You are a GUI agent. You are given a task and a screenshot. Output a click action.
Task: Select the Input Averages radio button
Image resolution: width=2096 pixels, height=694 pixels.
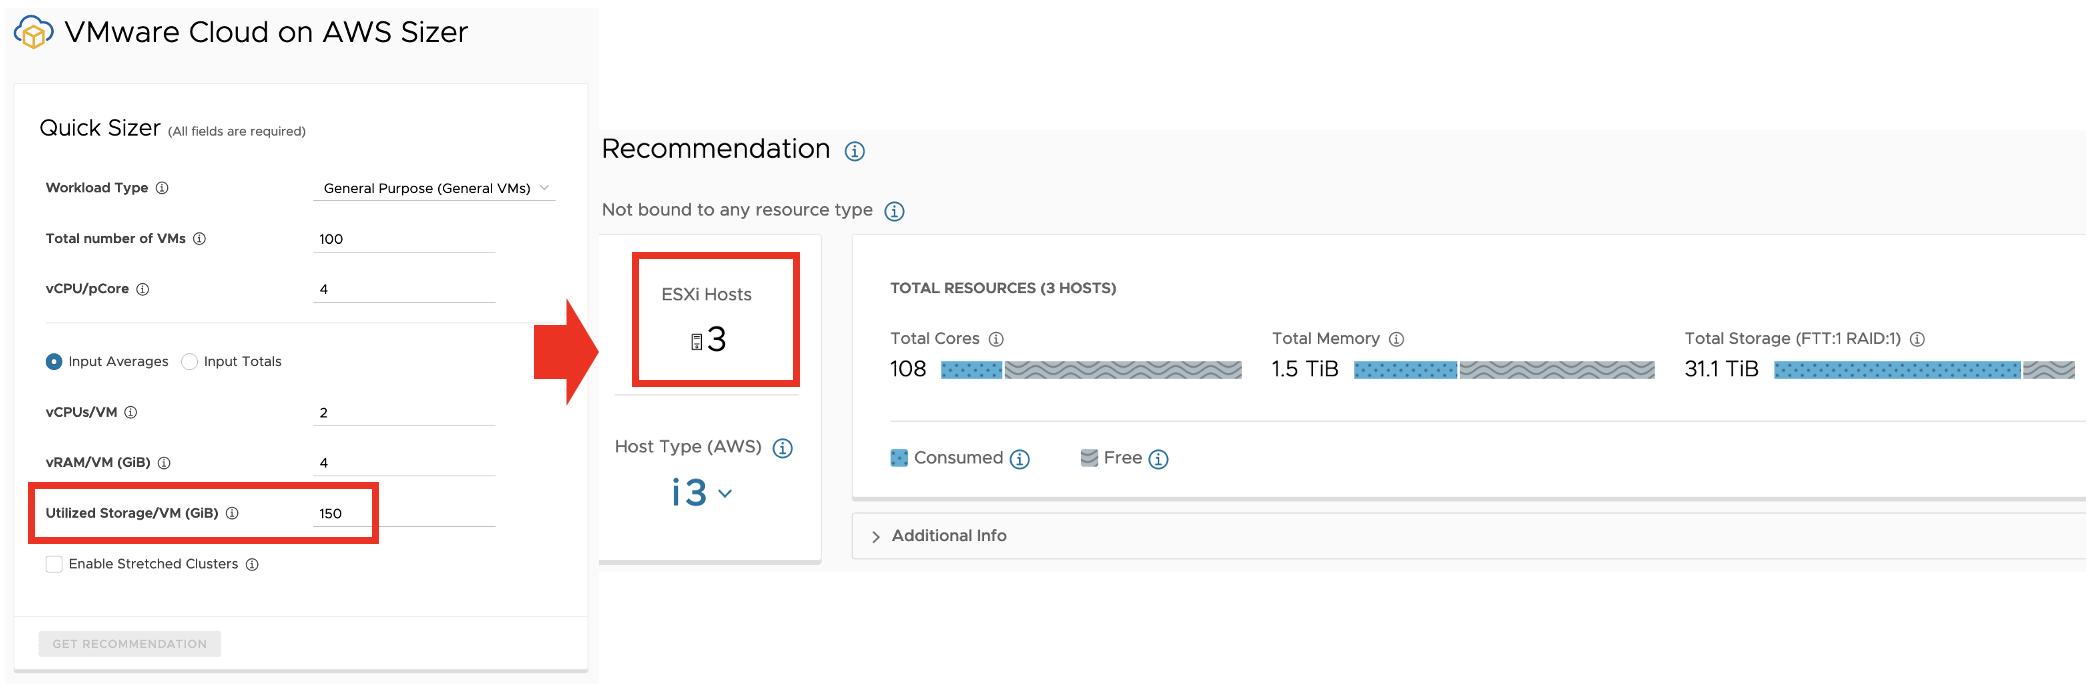54,362
